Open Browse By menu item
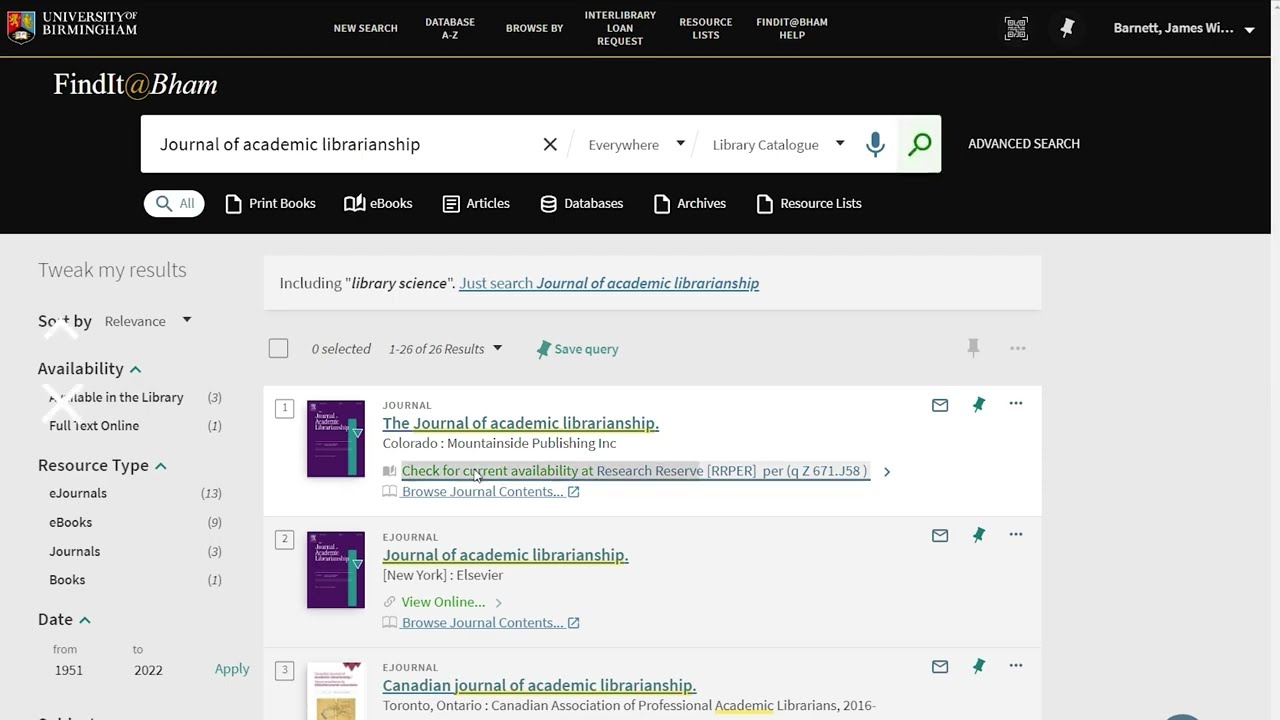The height and width of the screenshot is (720, 1280). click(534, 28)
